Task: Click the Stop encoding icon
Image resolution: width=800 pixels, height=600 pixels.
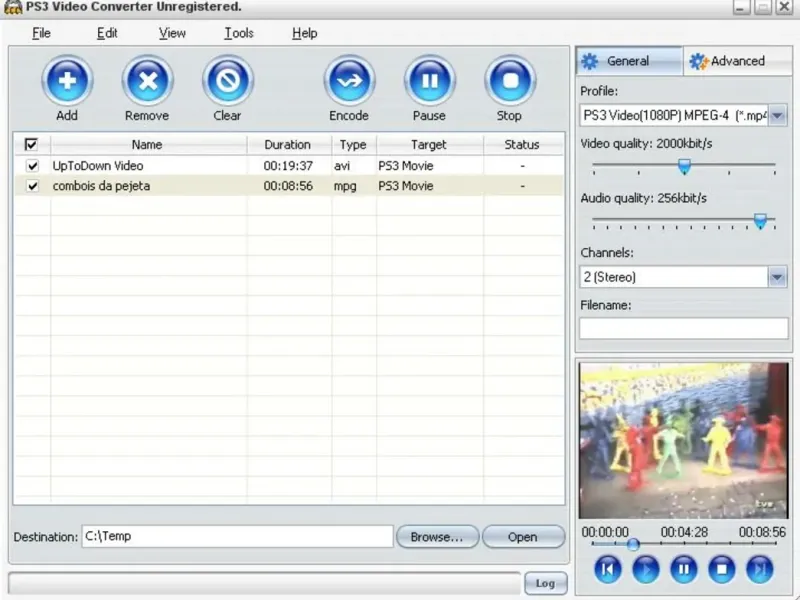Action: [x=510, y=81]
